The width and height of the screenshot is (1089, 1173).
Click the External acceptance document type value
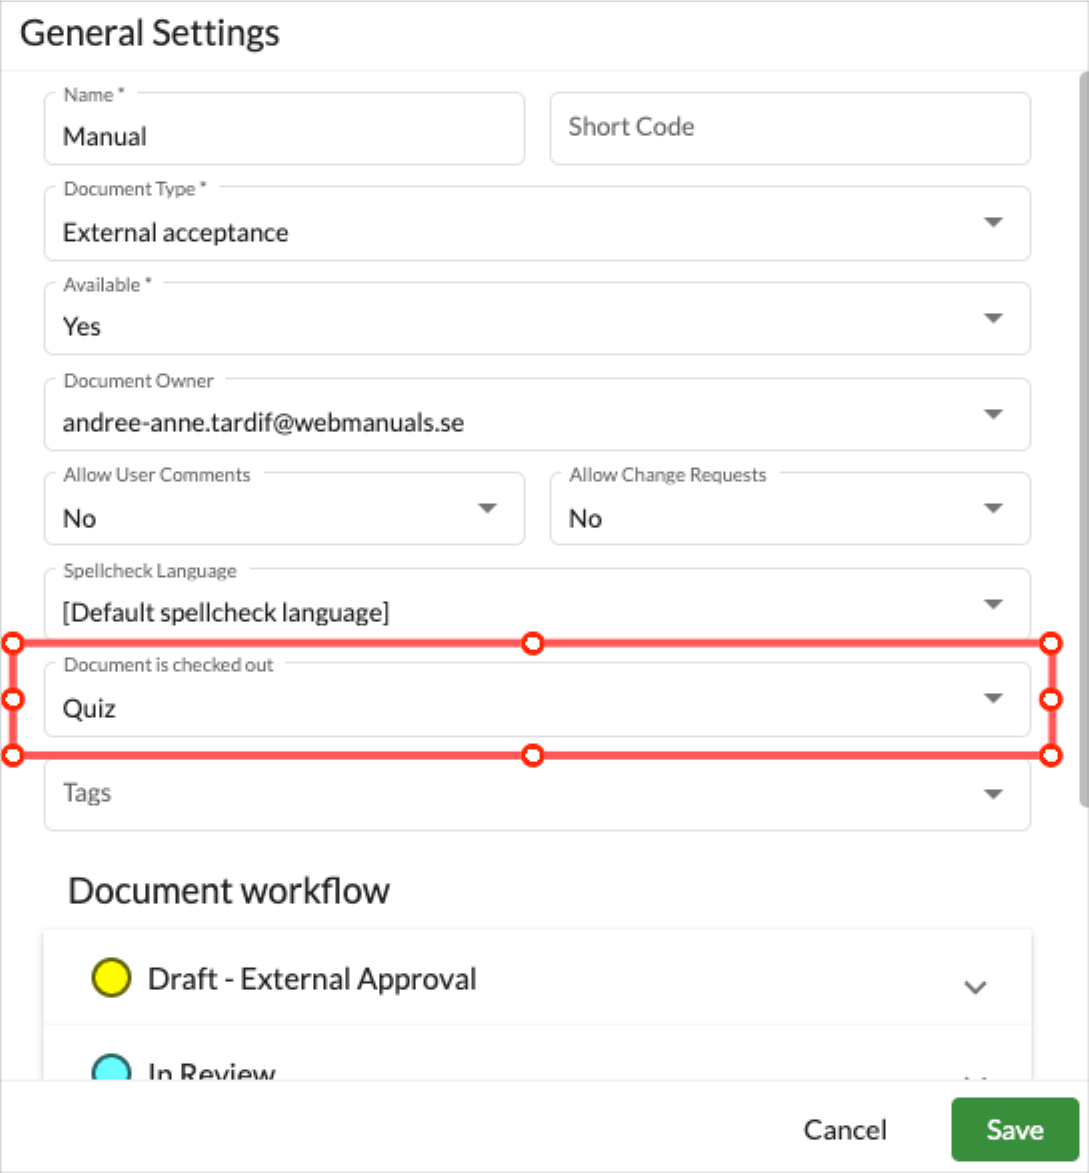pos(175,233)
